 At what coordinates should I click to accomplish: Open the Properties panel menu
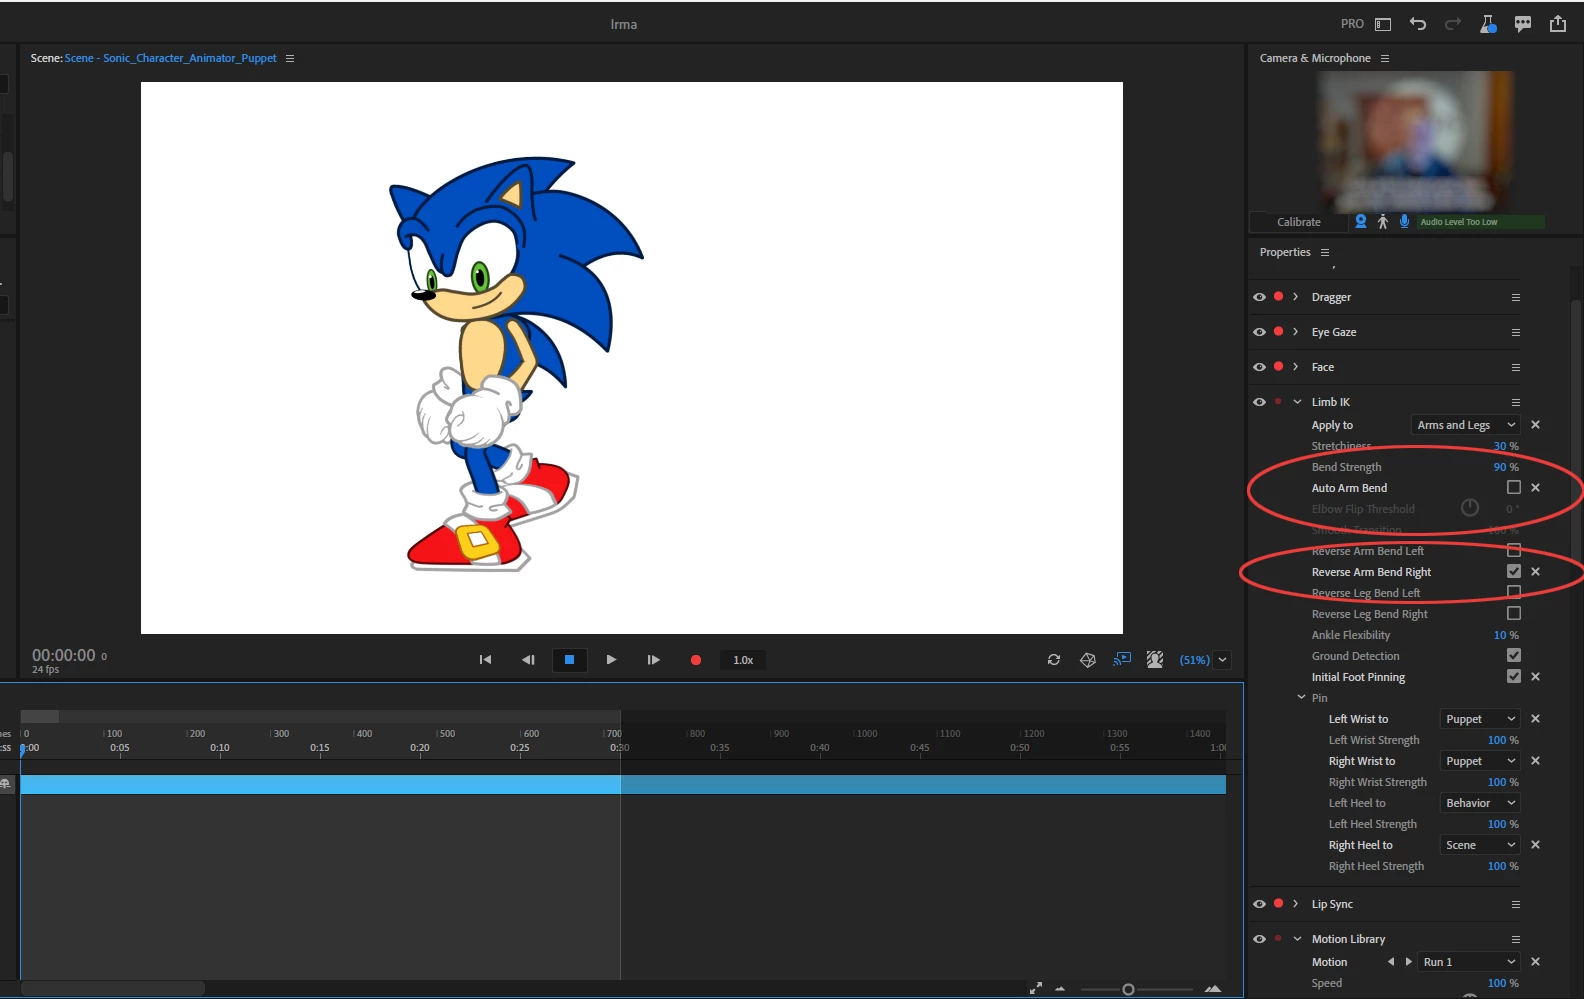click(1325, 252)
